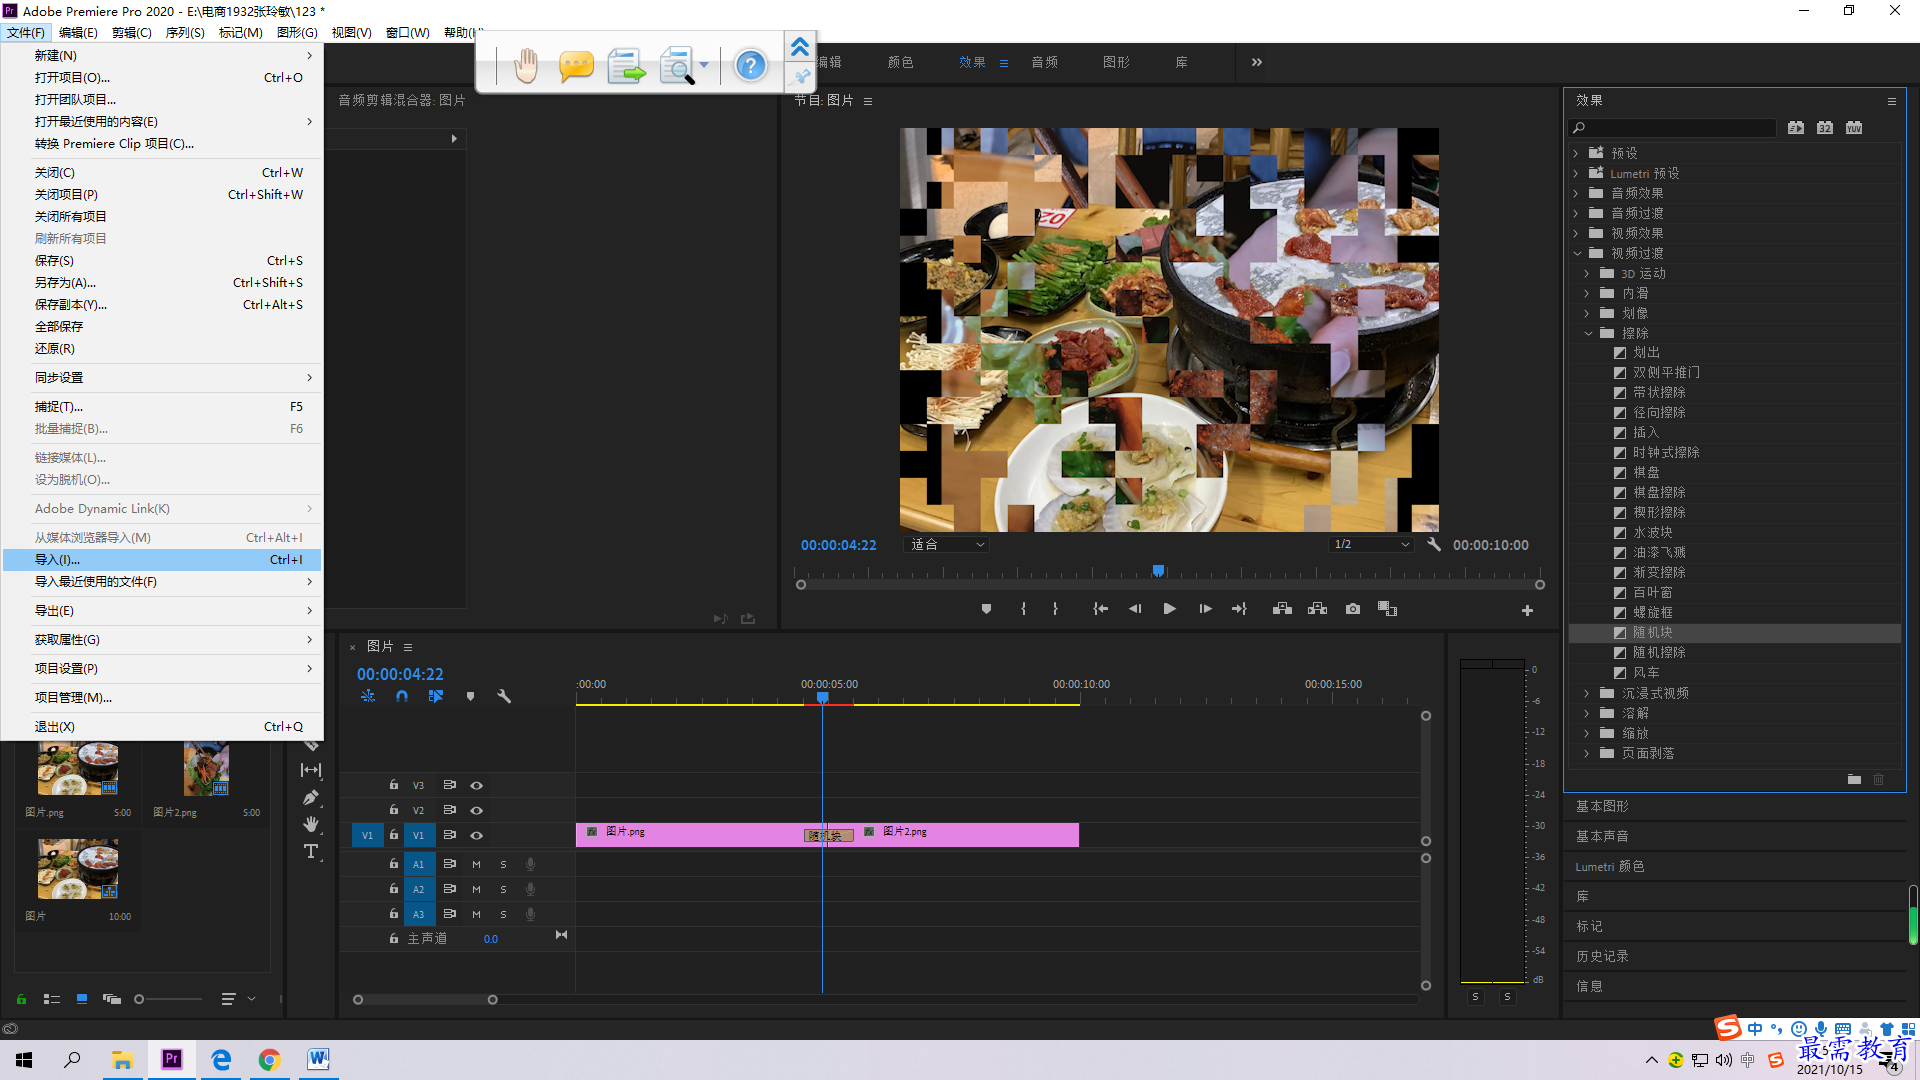Select the 随机擦除 transition

(1659, 653)
